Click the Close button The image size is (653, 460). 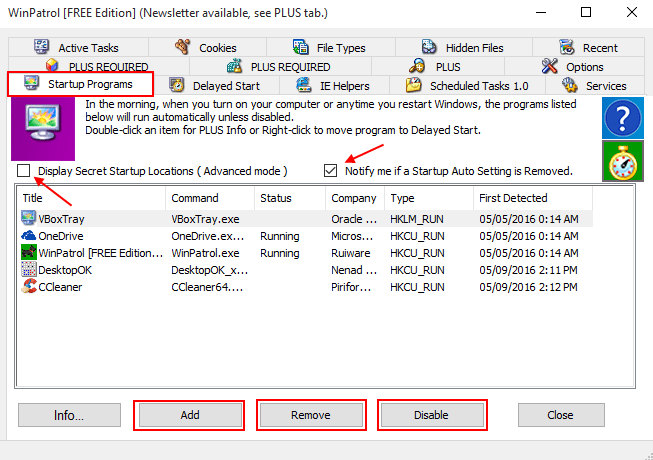[x=561, y=415]
